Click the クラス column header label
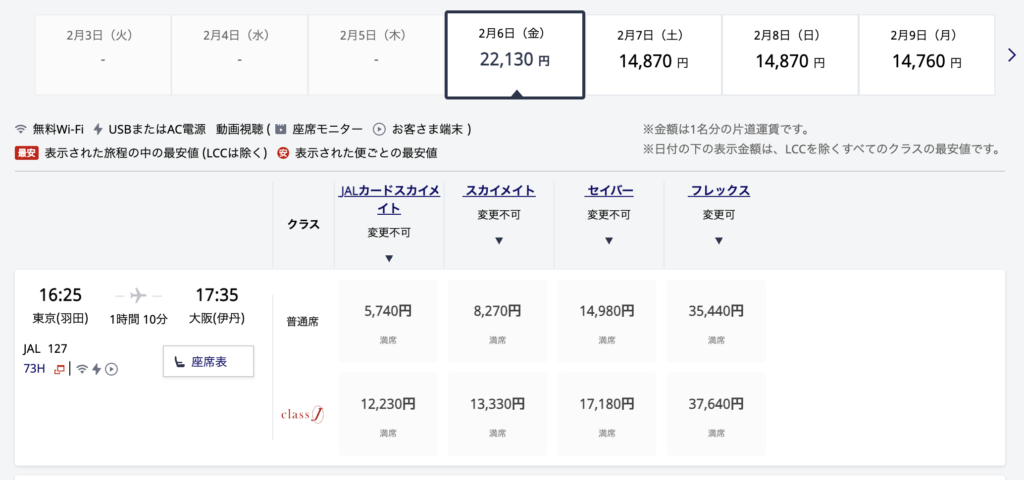Viewport: 1024px width, 480px height. [x=304, y=224]
